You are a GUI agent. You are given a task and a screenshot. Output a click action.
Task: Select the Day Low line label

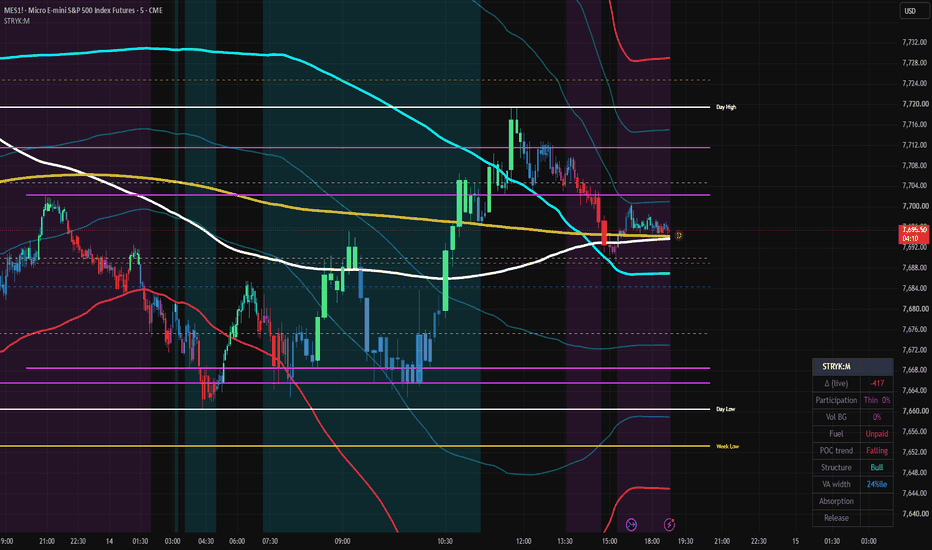pyautogui.click(x=725, y=409)
